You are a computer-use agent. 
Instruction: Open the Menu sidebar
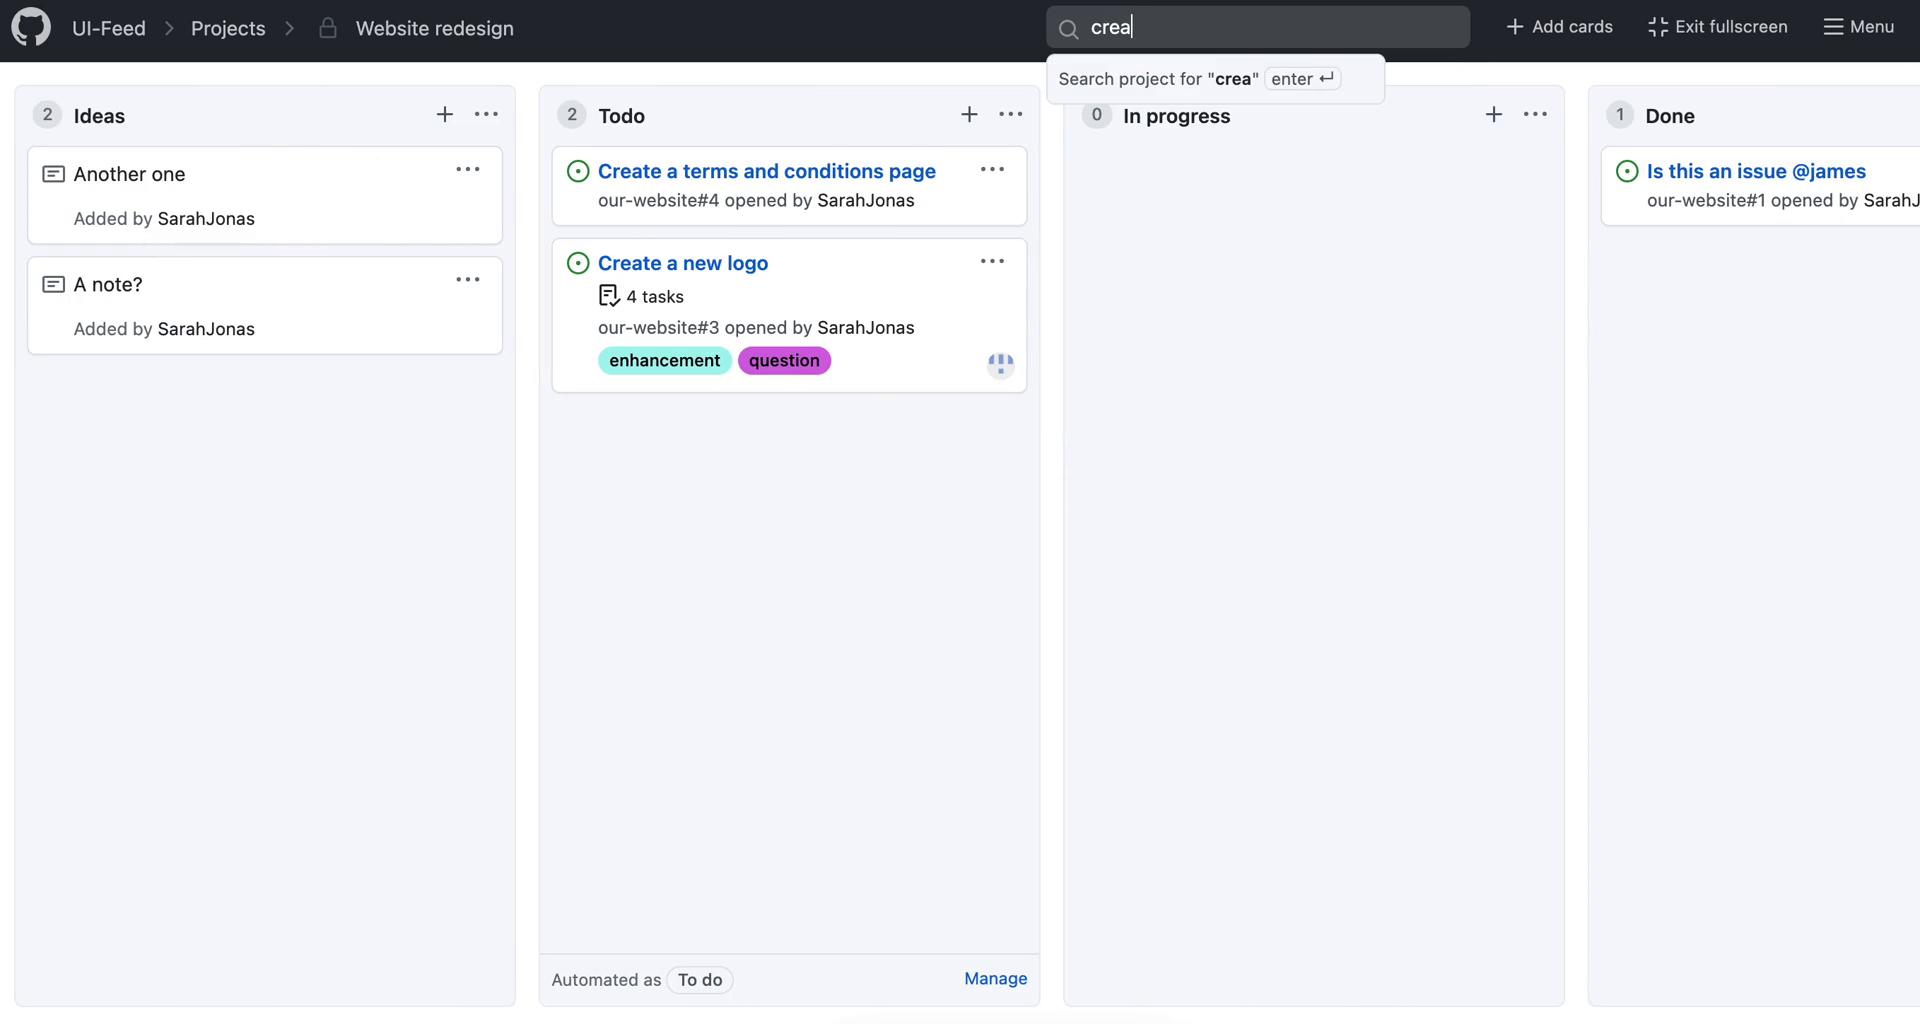pyautogui.click(x=1858, y=27)
